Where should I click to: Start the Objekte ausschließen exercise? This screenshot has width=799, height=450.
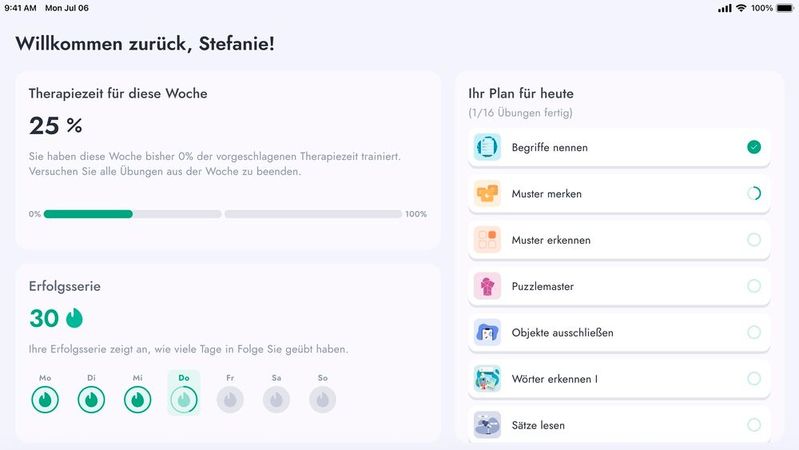tap(619, 333)
